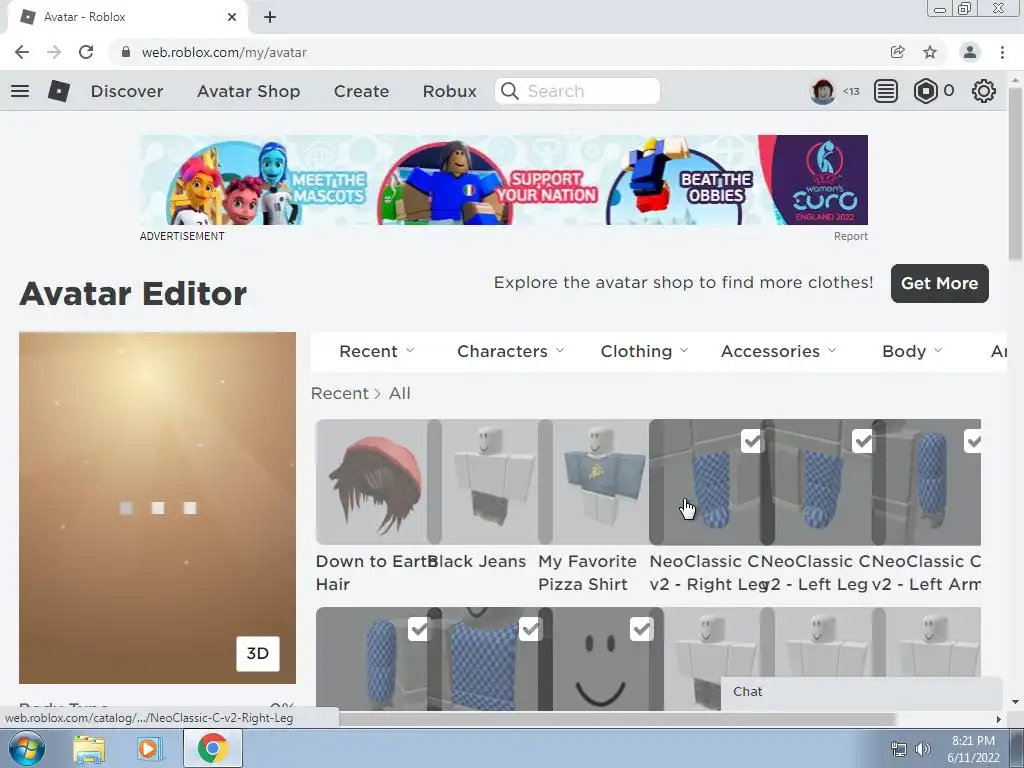This screenshot has height=768, width=1024.
Task: Click the taskbar clock and date
Action: (973, 749)
